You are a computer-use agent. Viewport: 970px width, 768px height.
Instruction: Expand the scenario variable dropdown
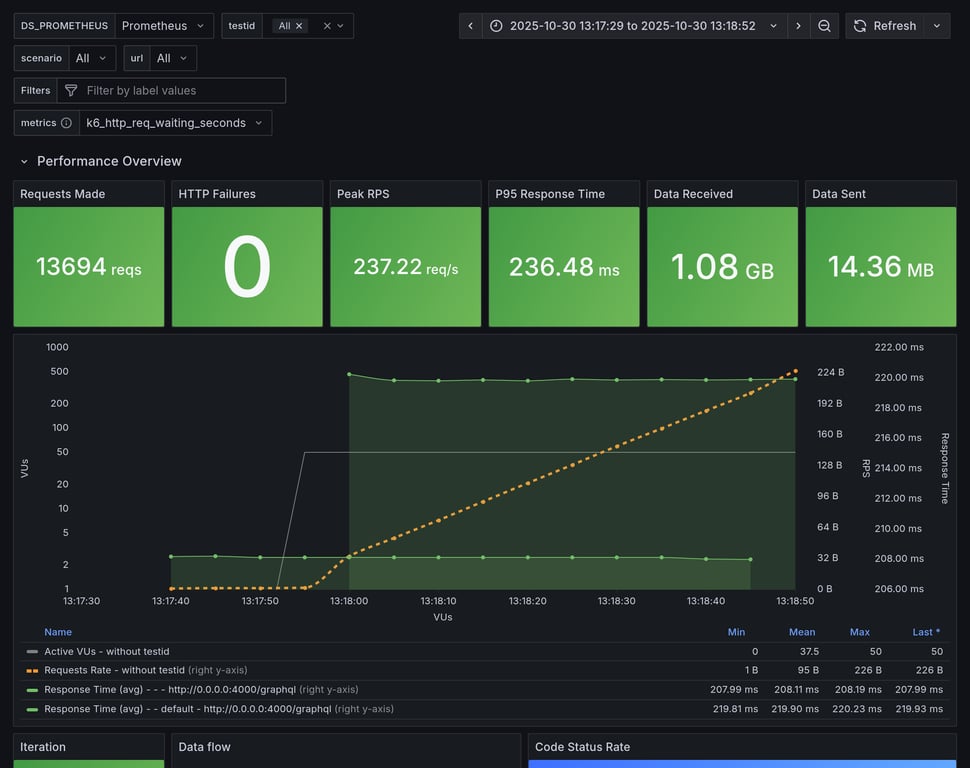click(92, 58)
